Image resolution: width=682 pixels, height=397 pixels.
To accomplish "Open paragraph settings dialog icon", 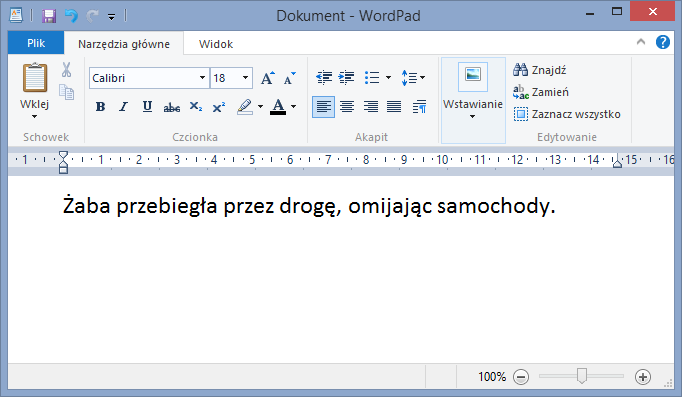I will pos(419,107).
